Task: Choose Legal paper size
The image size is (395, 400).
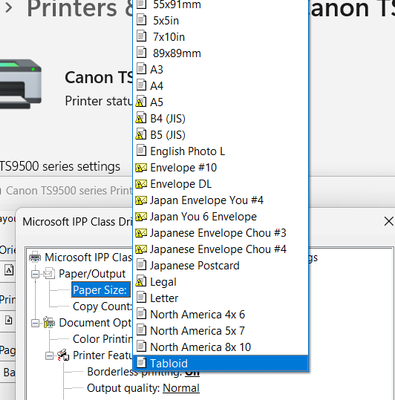Action: [x=220, y=282]
